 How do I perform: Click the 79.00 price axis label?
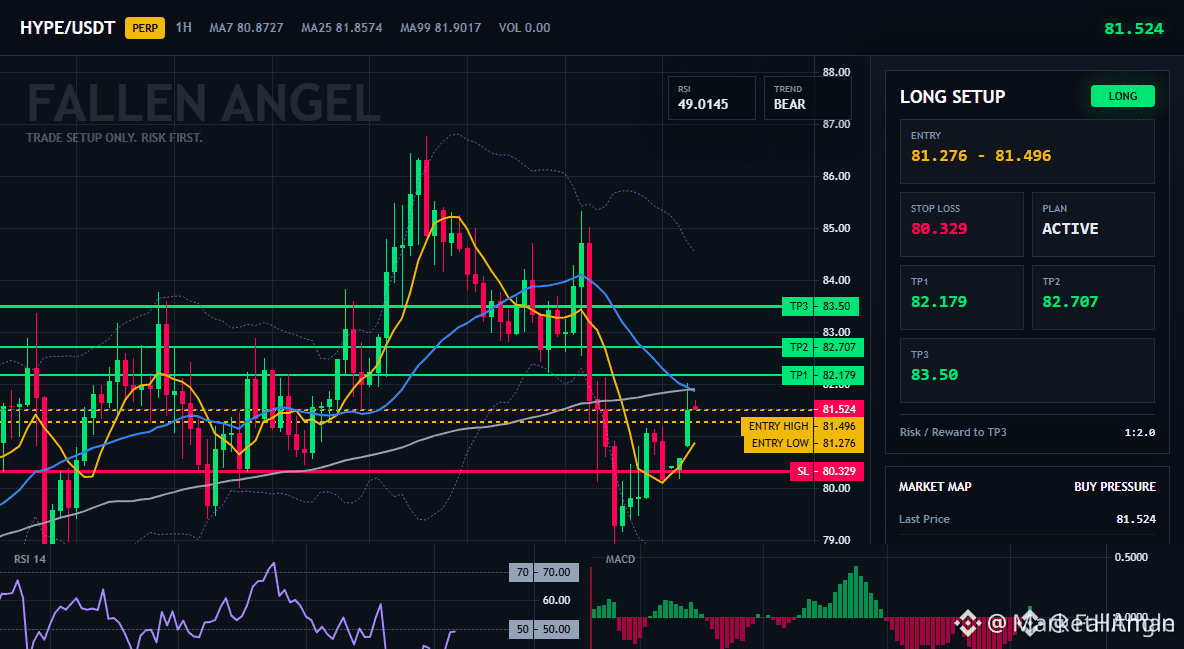pos(837,540)
